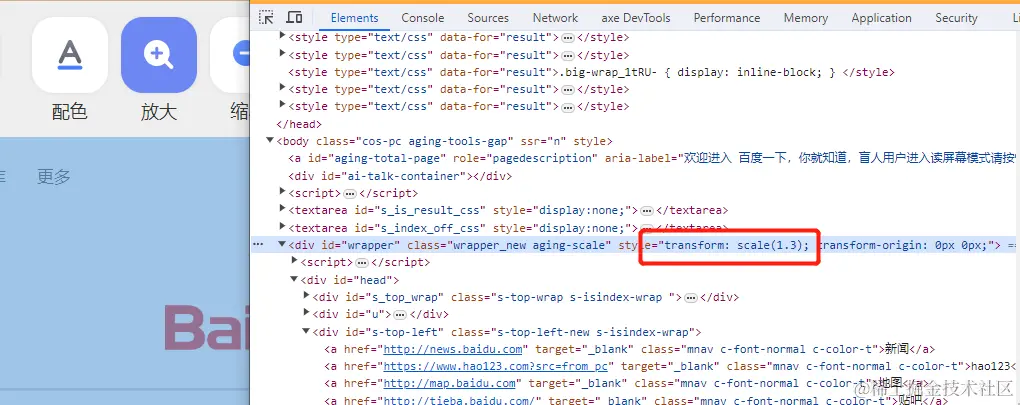Expand the div id u node

pyautogui.click(x=306, y=314)
